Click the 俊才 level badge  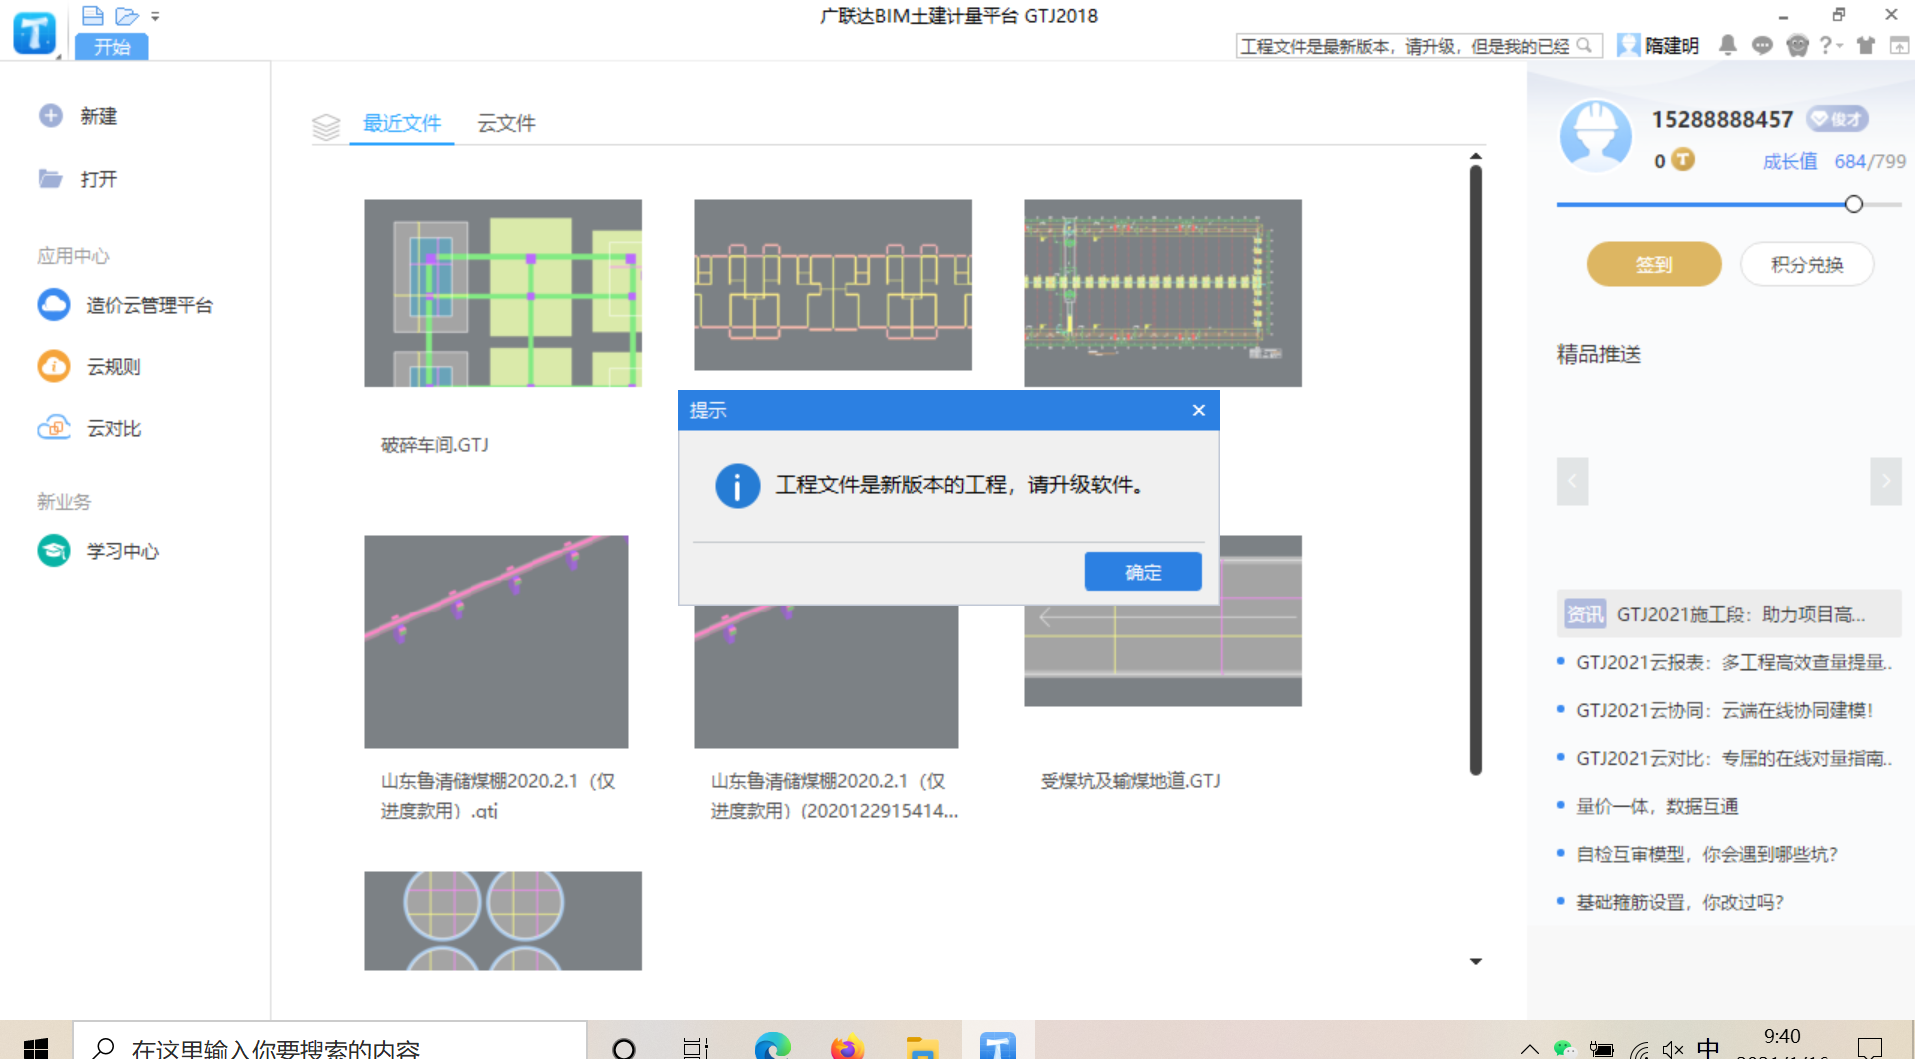click(x=1838, y=119)
